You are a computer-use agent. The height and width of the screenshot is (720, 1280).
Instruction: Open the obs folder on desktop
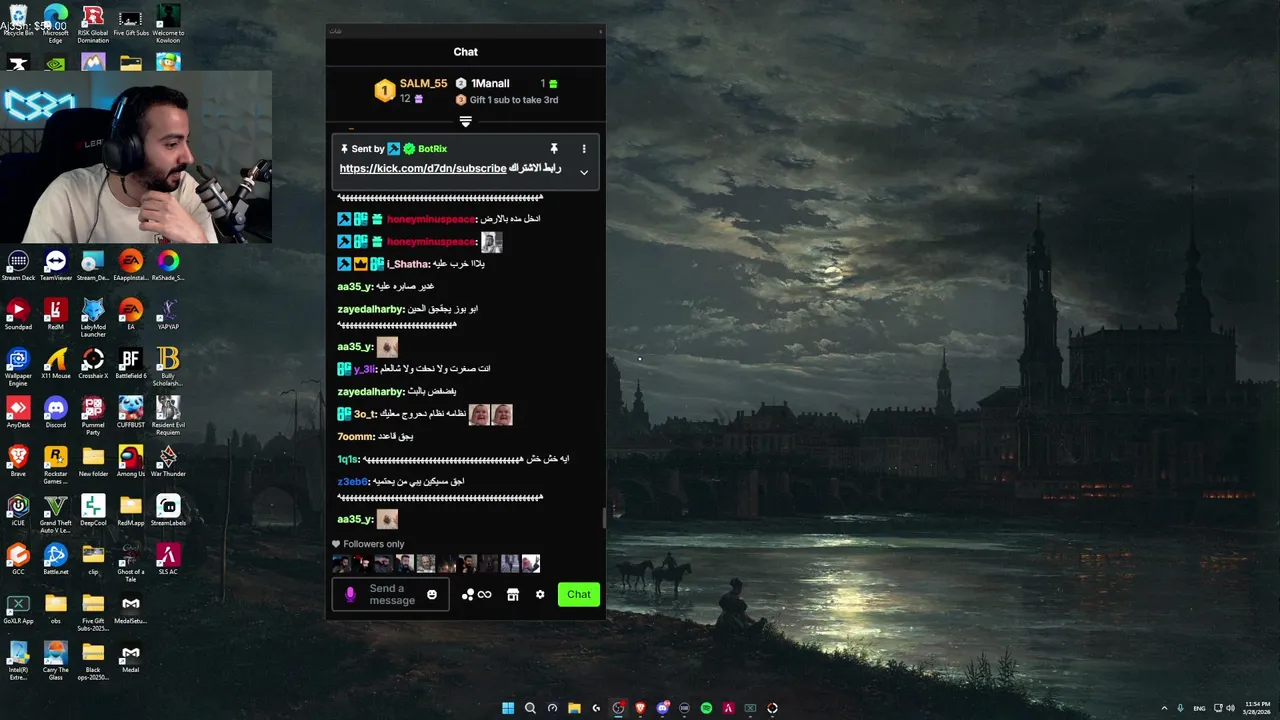click(x=55, y=609)
